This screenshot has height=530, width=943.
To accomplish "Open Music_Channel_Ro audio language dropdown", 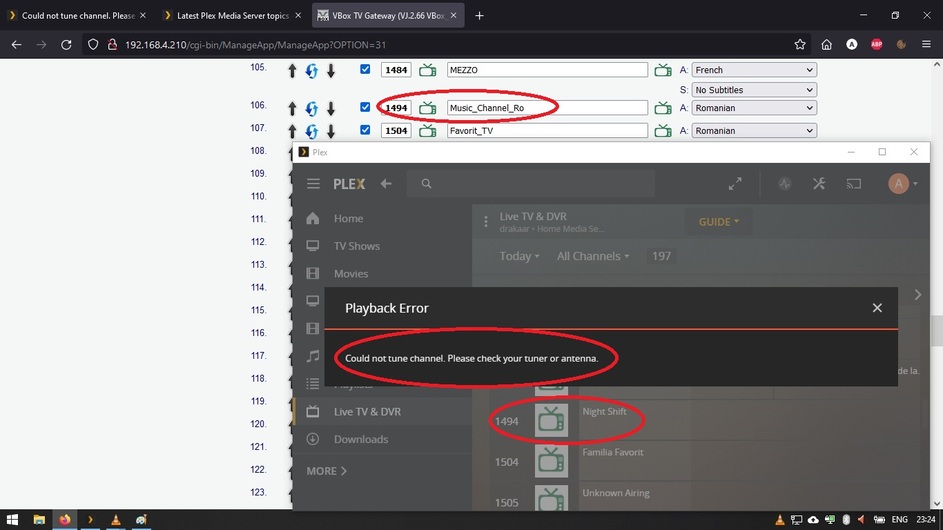I will click(x=754, y=108).
